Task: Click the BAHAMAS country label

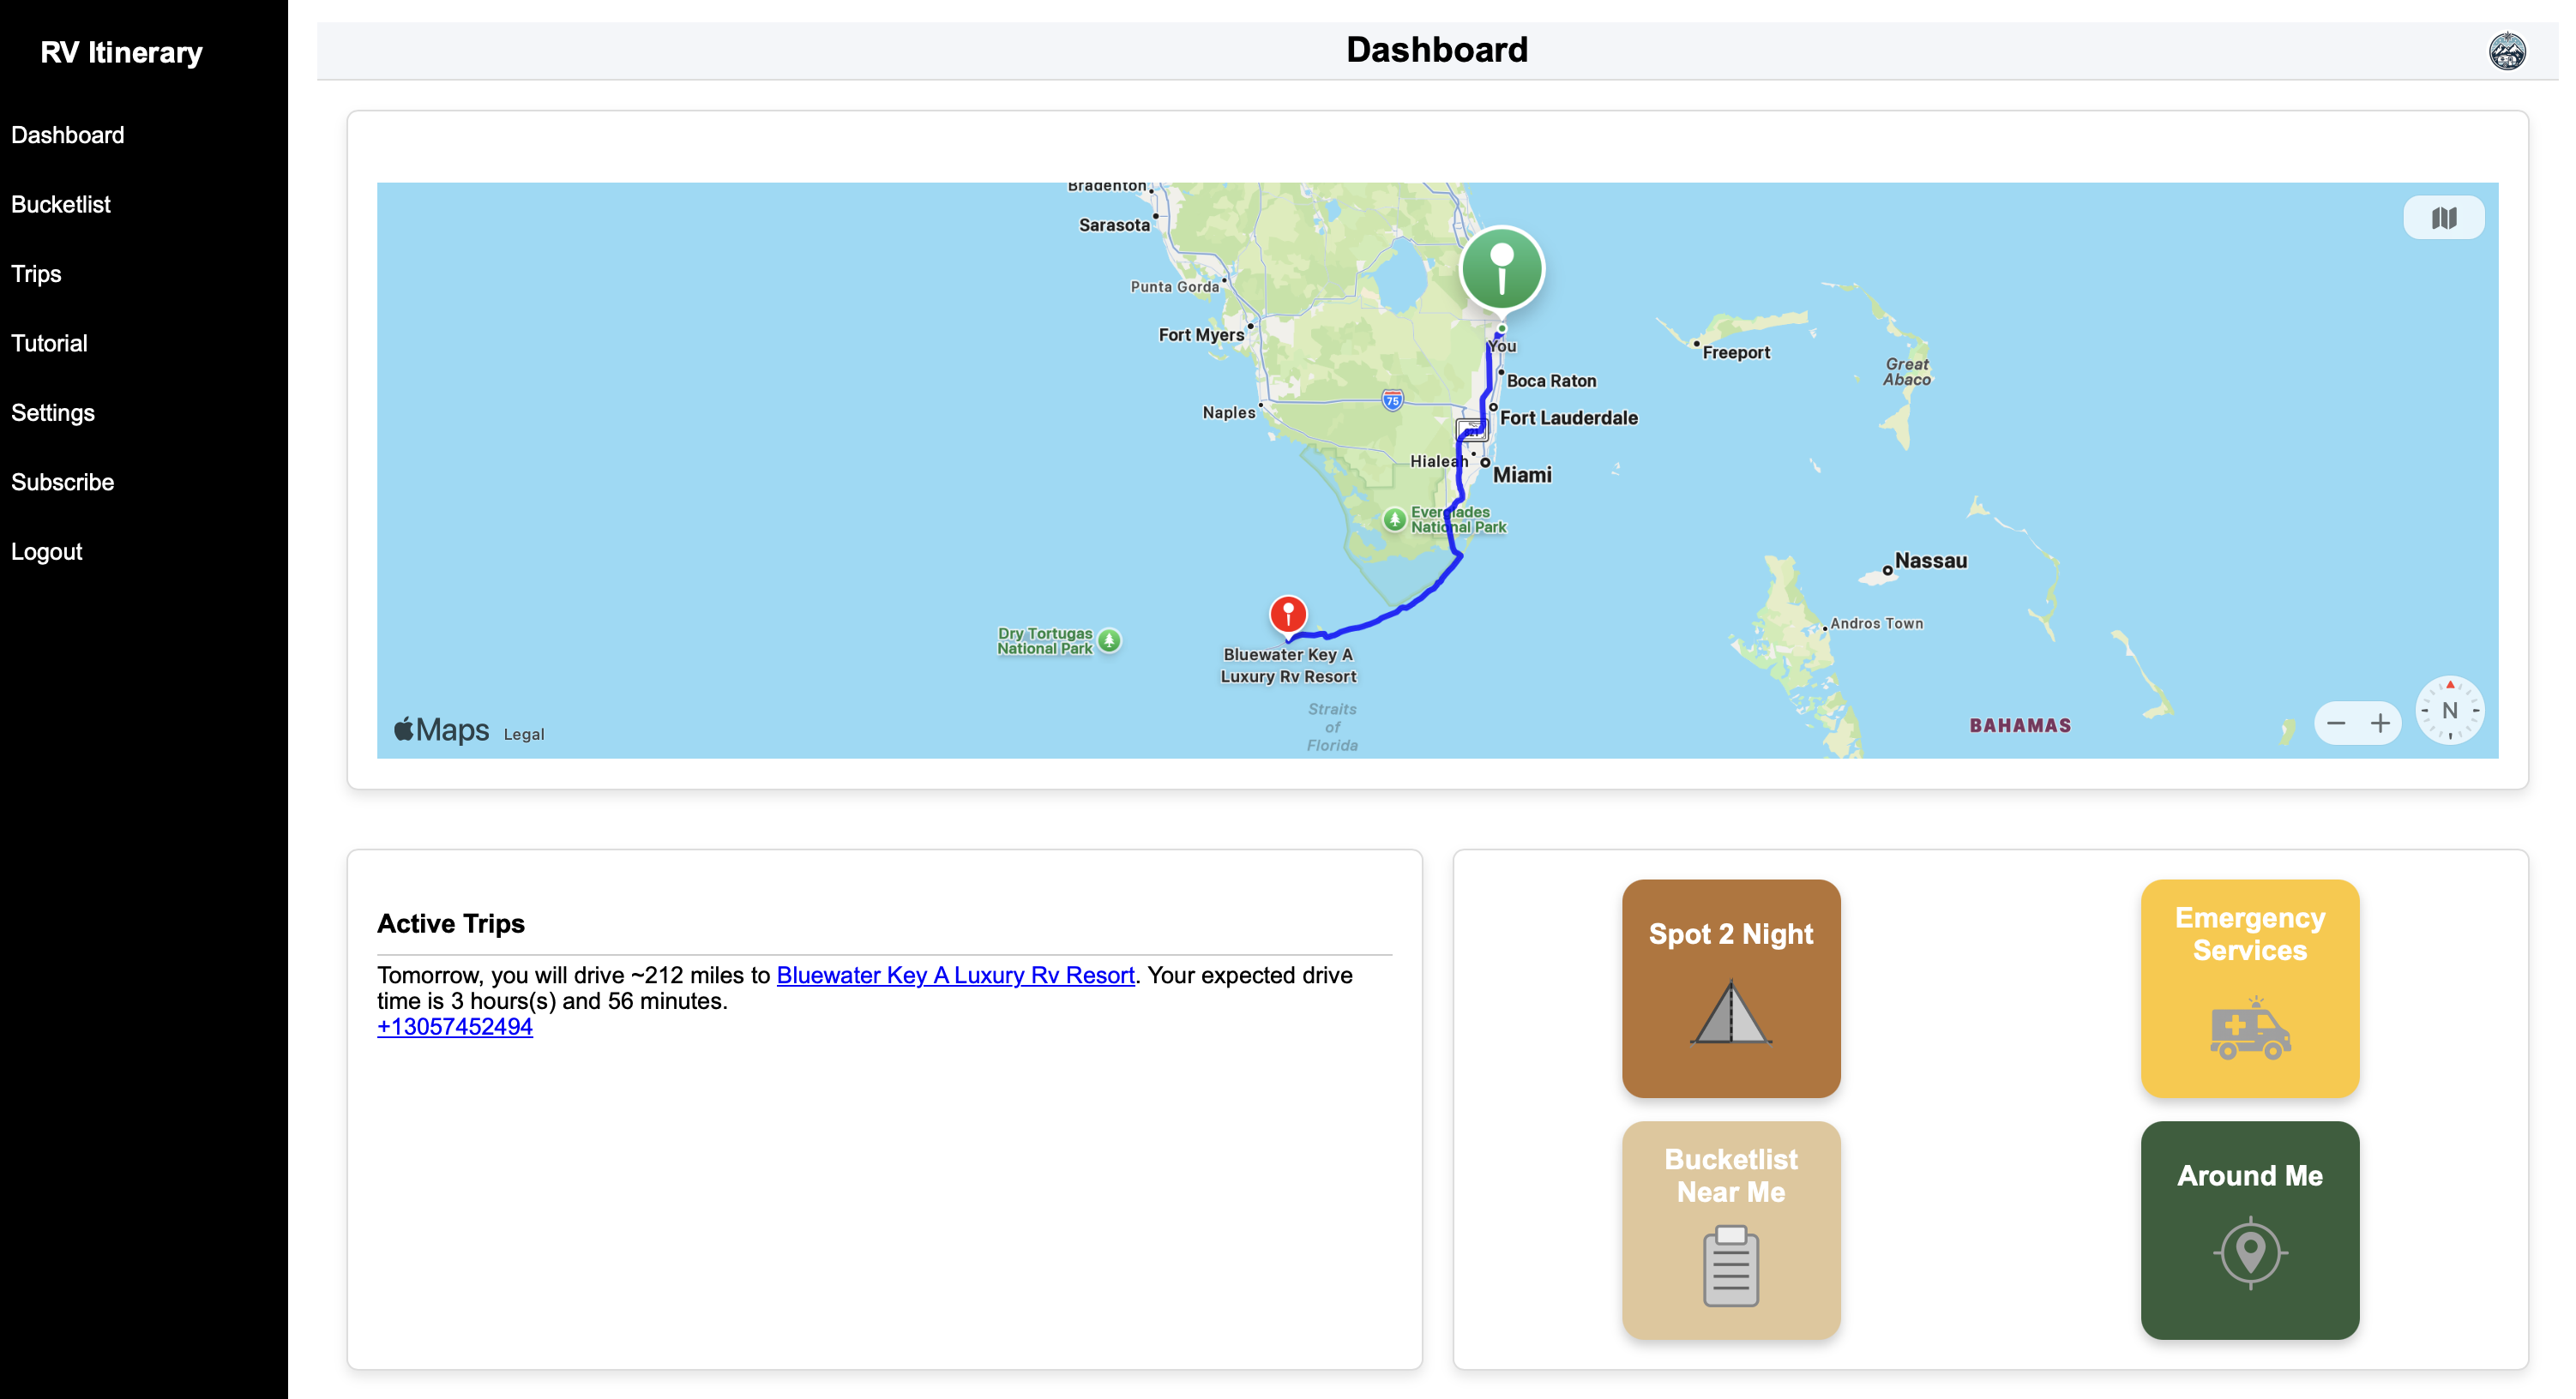Action: click(x=2021, y=726)
